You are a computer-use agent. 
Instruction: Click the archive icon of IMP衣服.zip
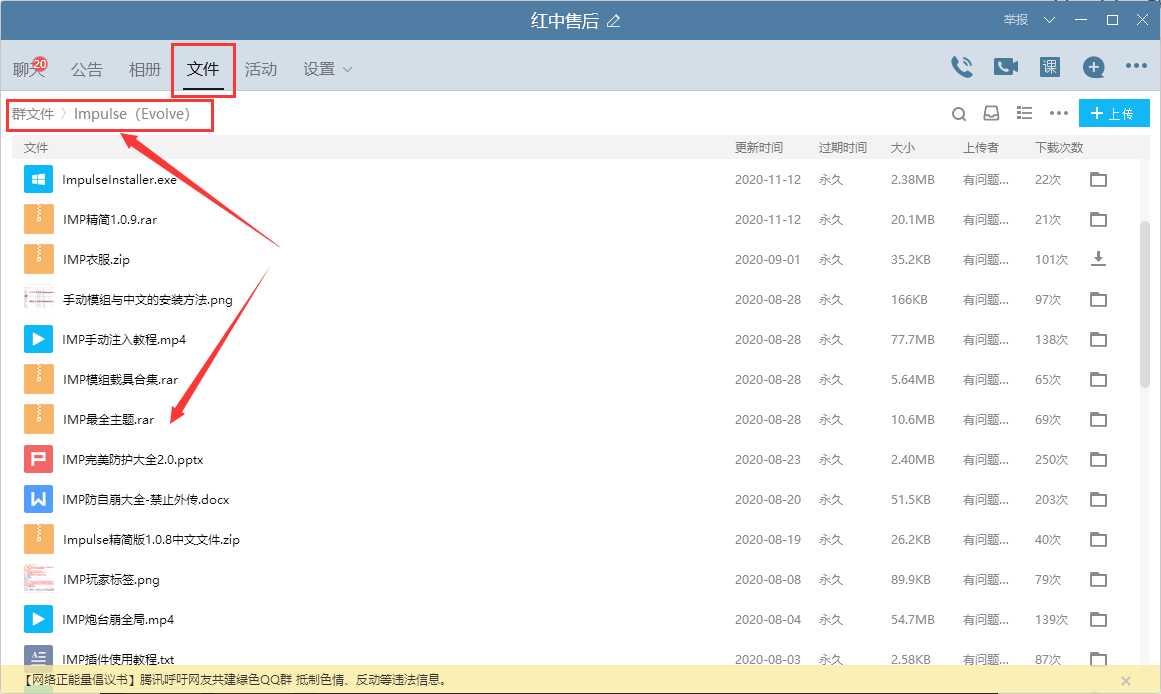(x=39, y=259)
